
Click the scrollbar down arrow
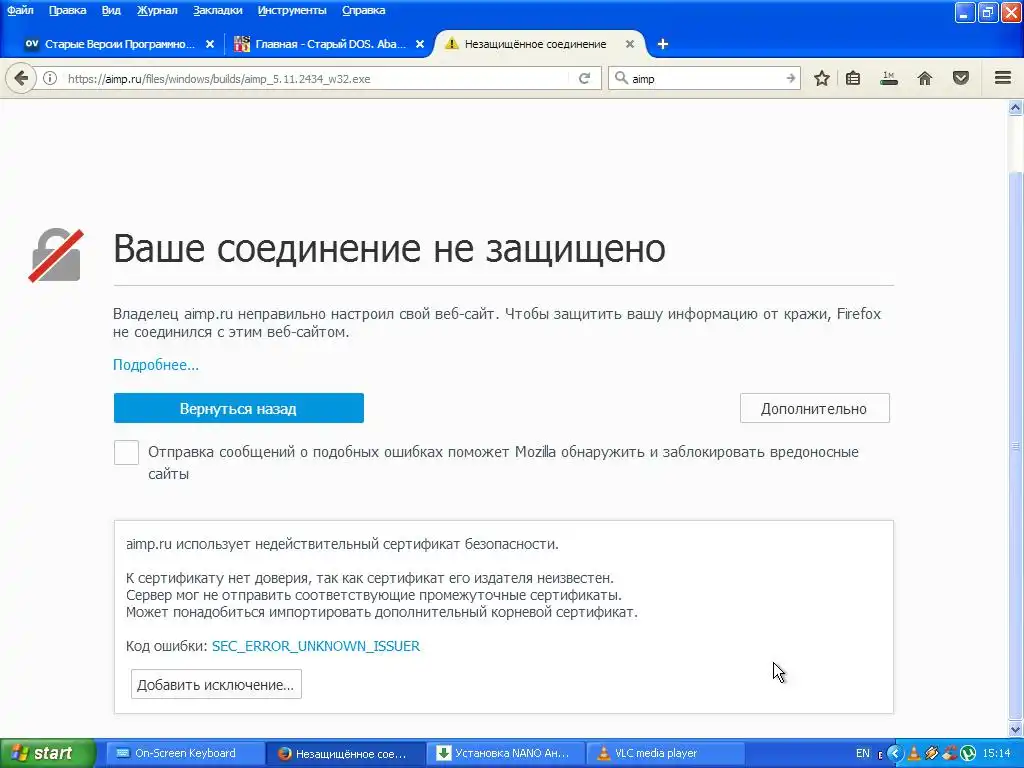point(1016,729)
